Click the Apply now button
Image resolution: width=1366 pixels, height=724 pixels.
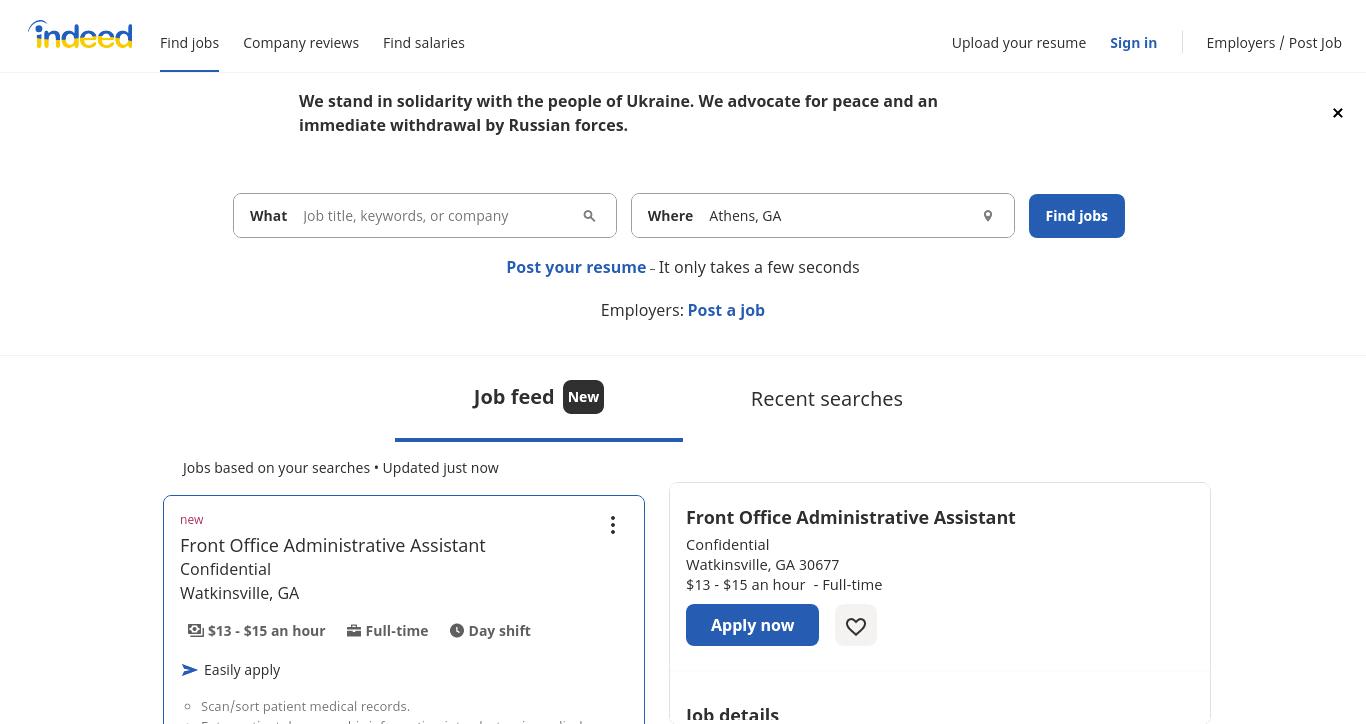click(752, 625)
